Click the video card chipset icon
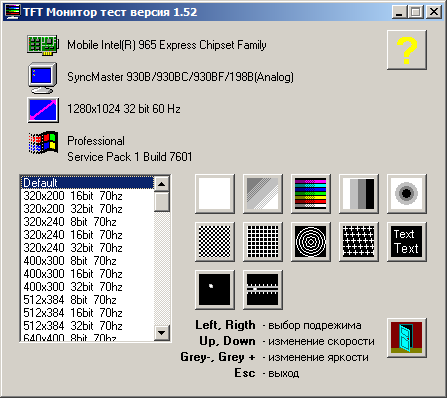The image size is (447, 398). coord(43,45)
